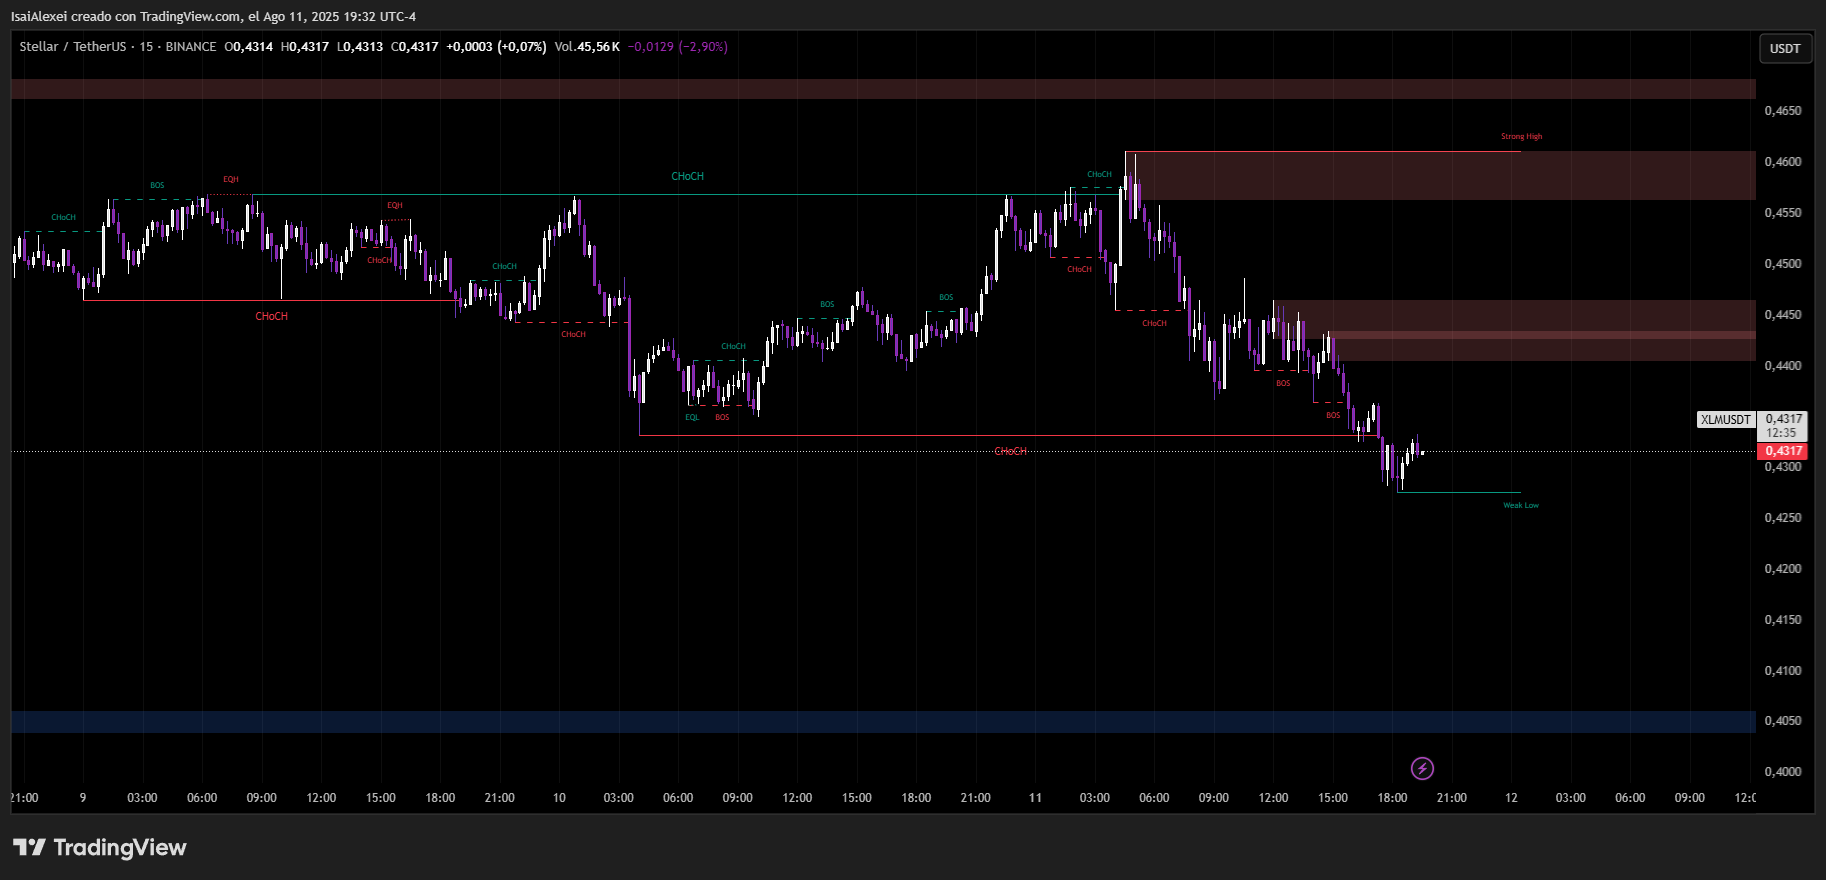This screenshot has width=1826, height=880.
Task: Click the red current price label 0,4317
Action: coord(1783,451)
